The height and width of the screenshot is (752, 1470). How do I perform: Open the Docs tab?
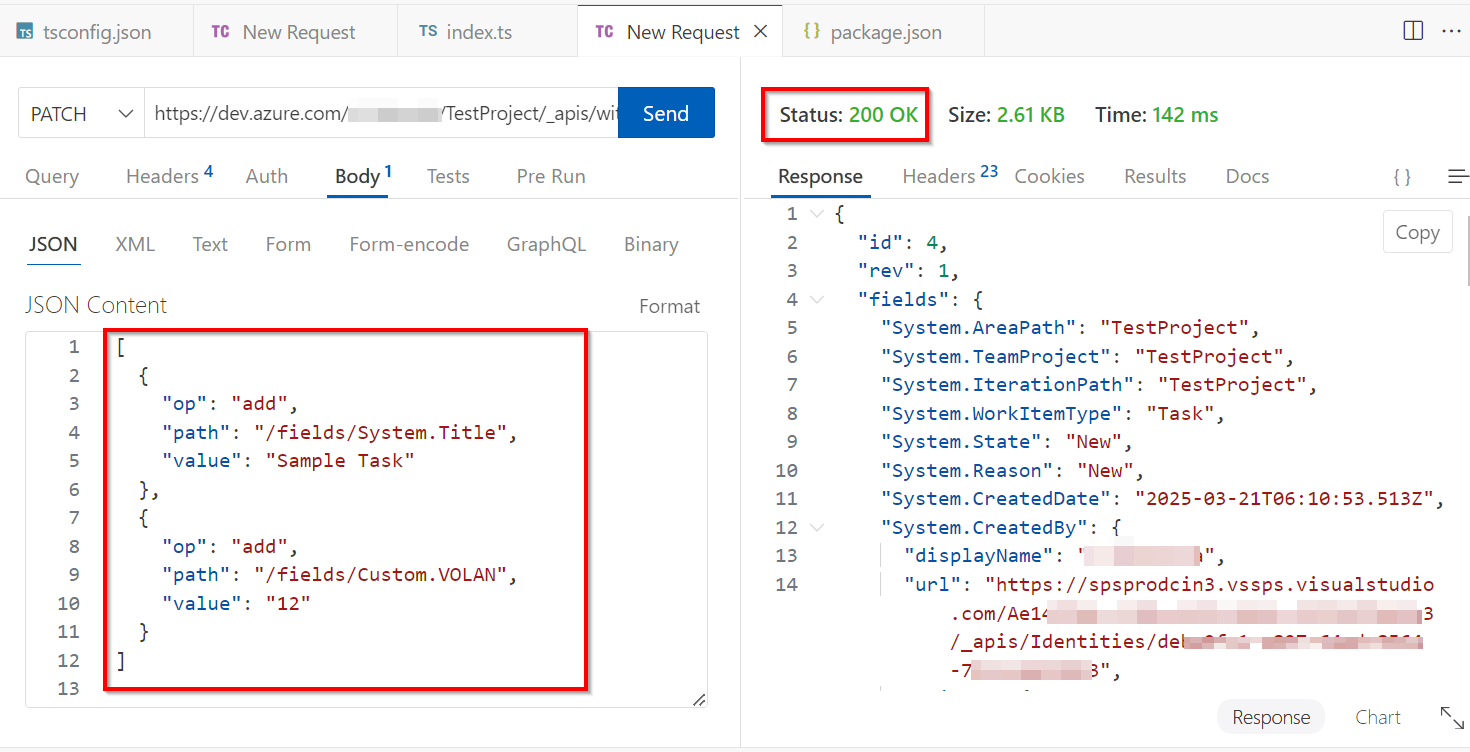(1247, 176)
